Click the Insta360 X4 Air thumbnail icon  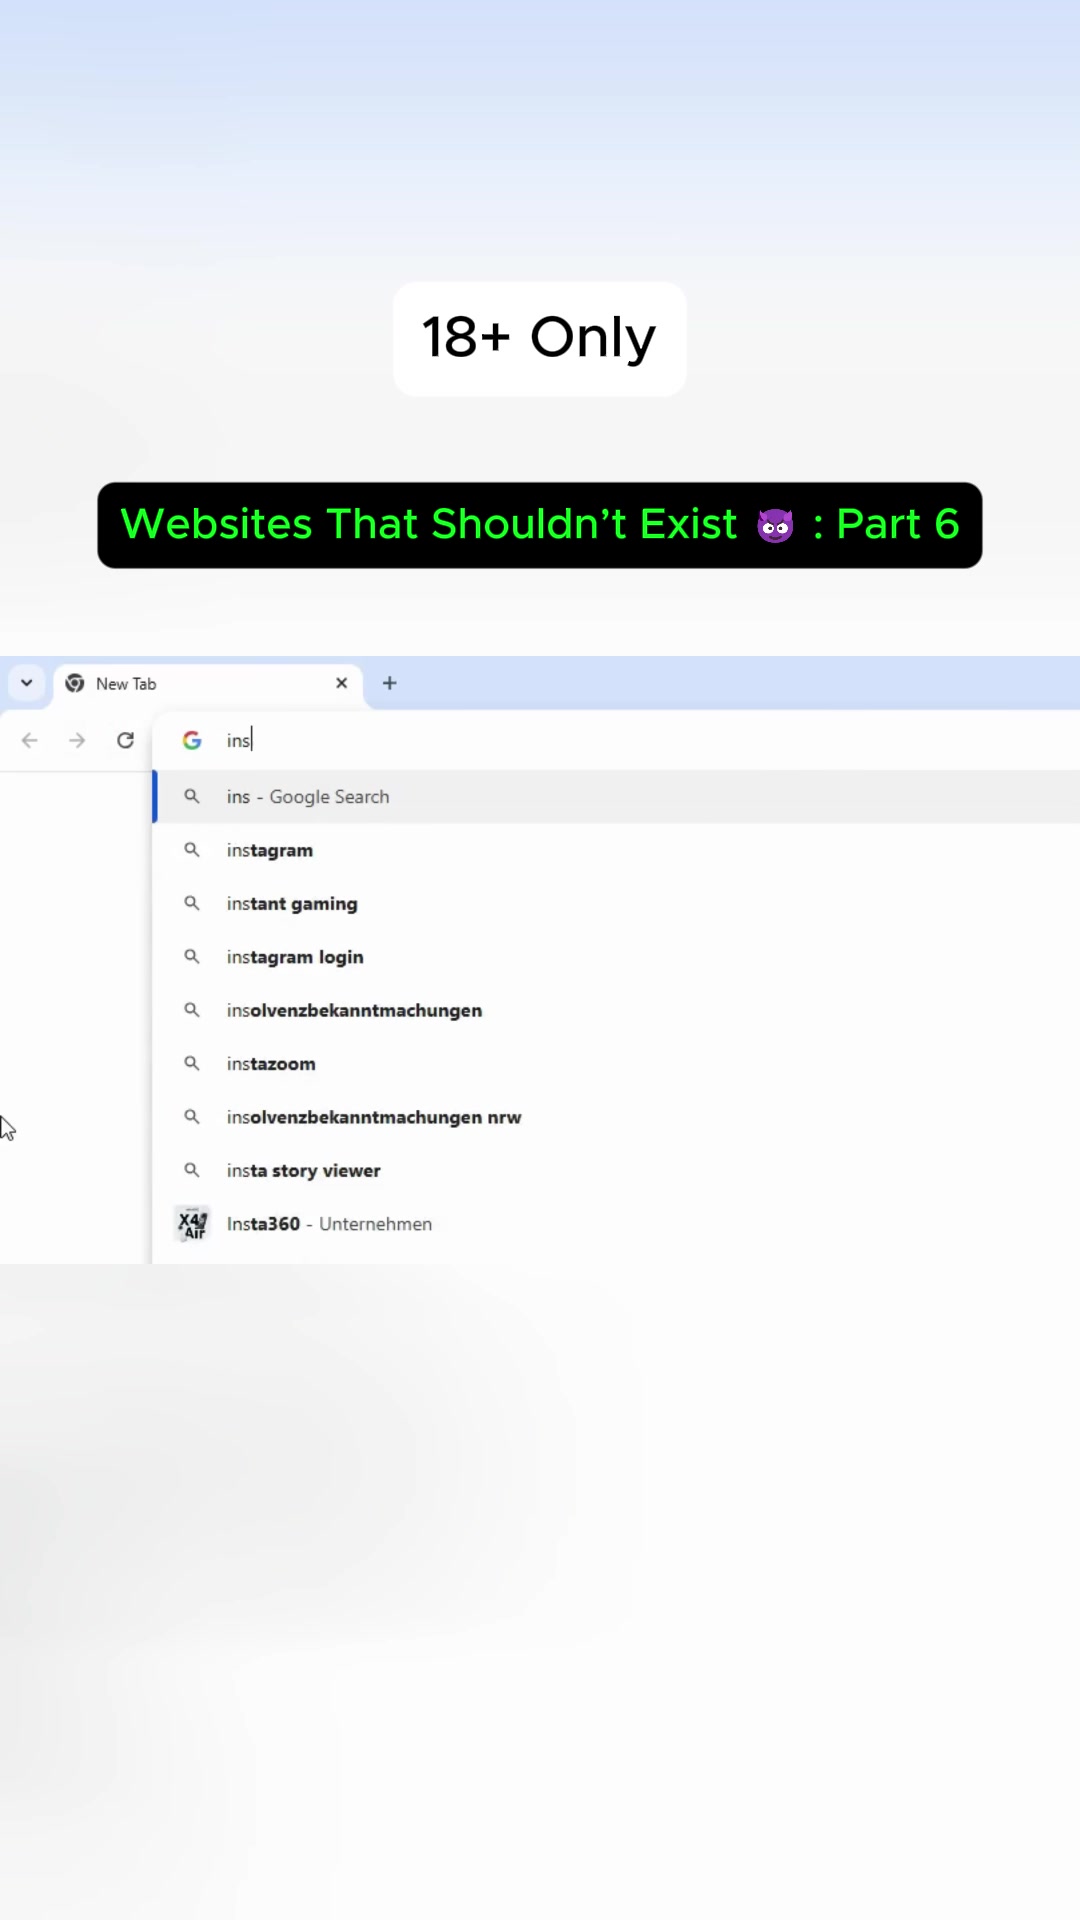[x=192, y=1223]
